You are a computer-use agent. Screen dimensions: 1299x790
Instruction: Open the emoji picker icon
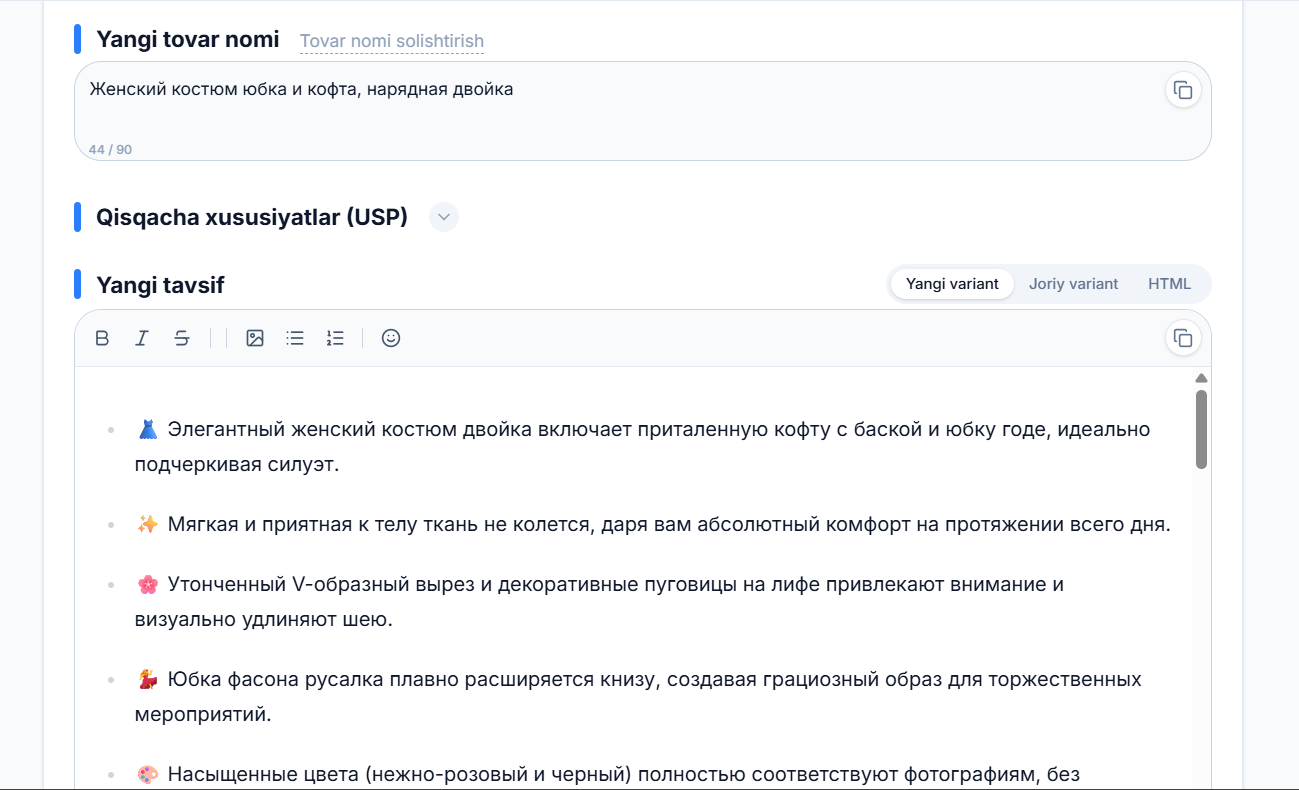tap(391, 338)
